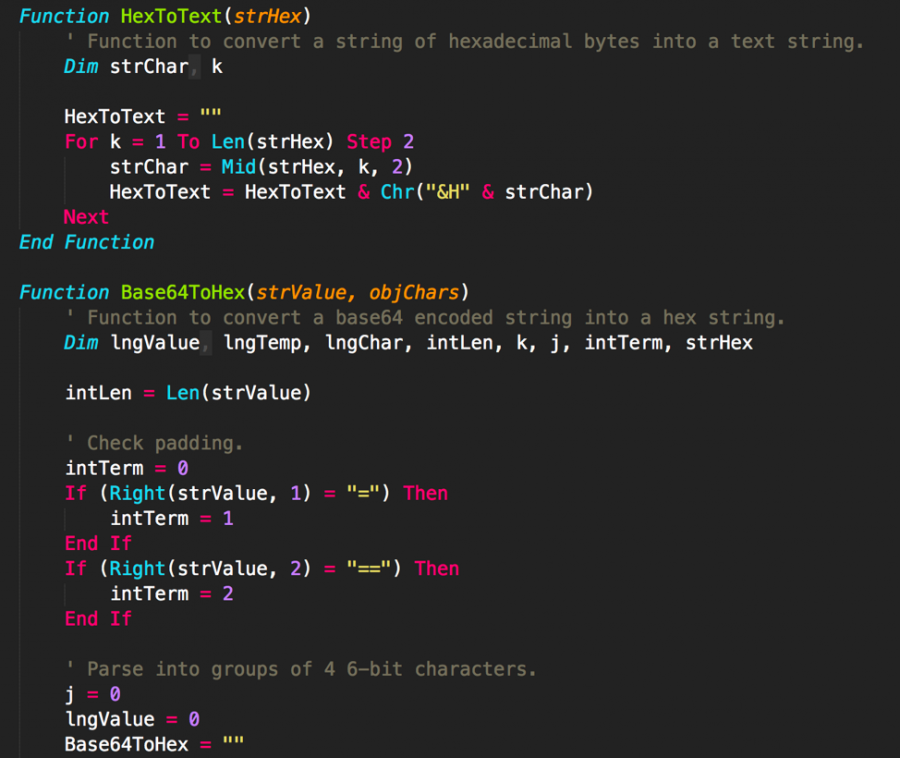Select the Mid function call
The image size is (900, 758).
coord(236,166)
